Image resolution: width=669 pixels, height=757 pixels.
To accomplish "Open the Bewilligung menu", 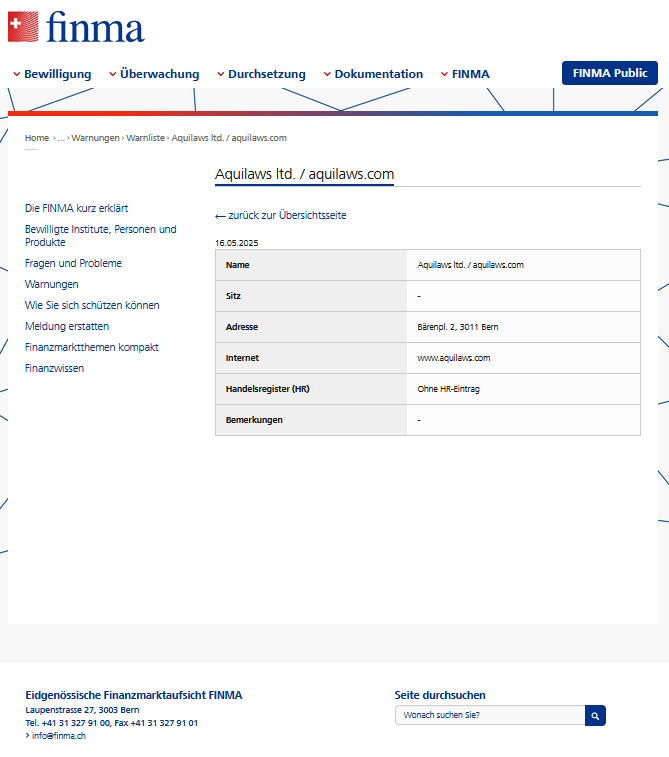I will (x=57, y=74).
